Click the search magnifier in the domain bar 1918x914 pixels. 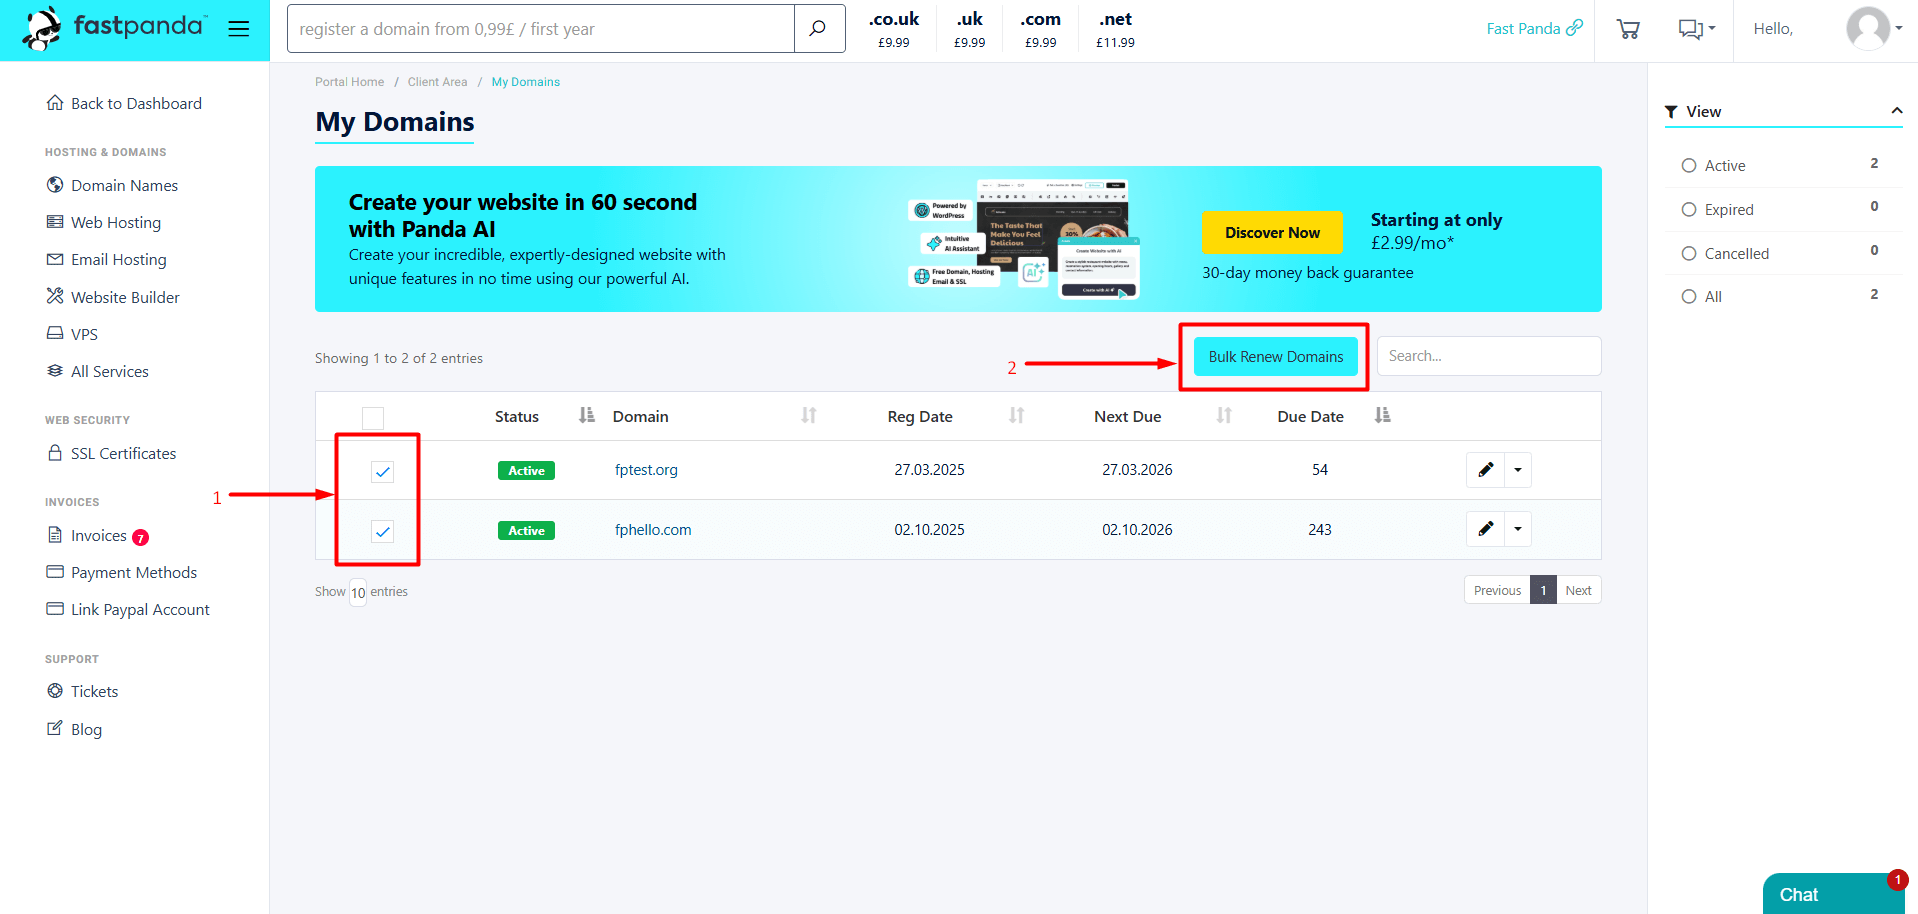[x=819, y=28]
